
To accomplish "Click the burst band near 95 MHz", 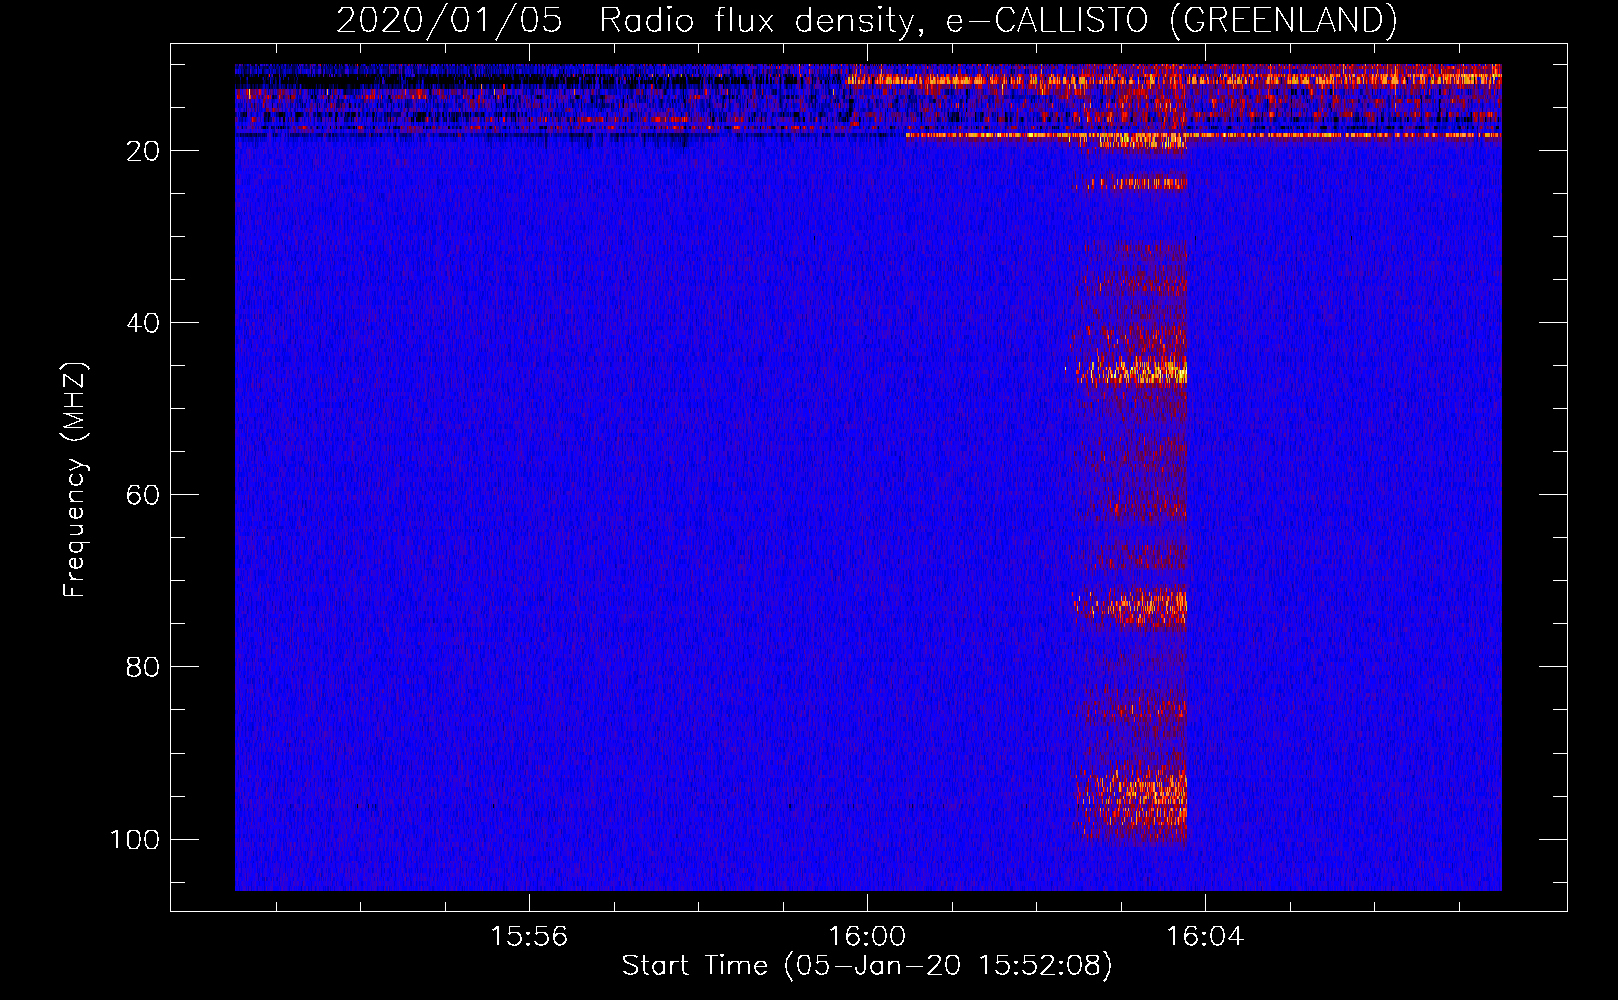I will (1131, 802).
